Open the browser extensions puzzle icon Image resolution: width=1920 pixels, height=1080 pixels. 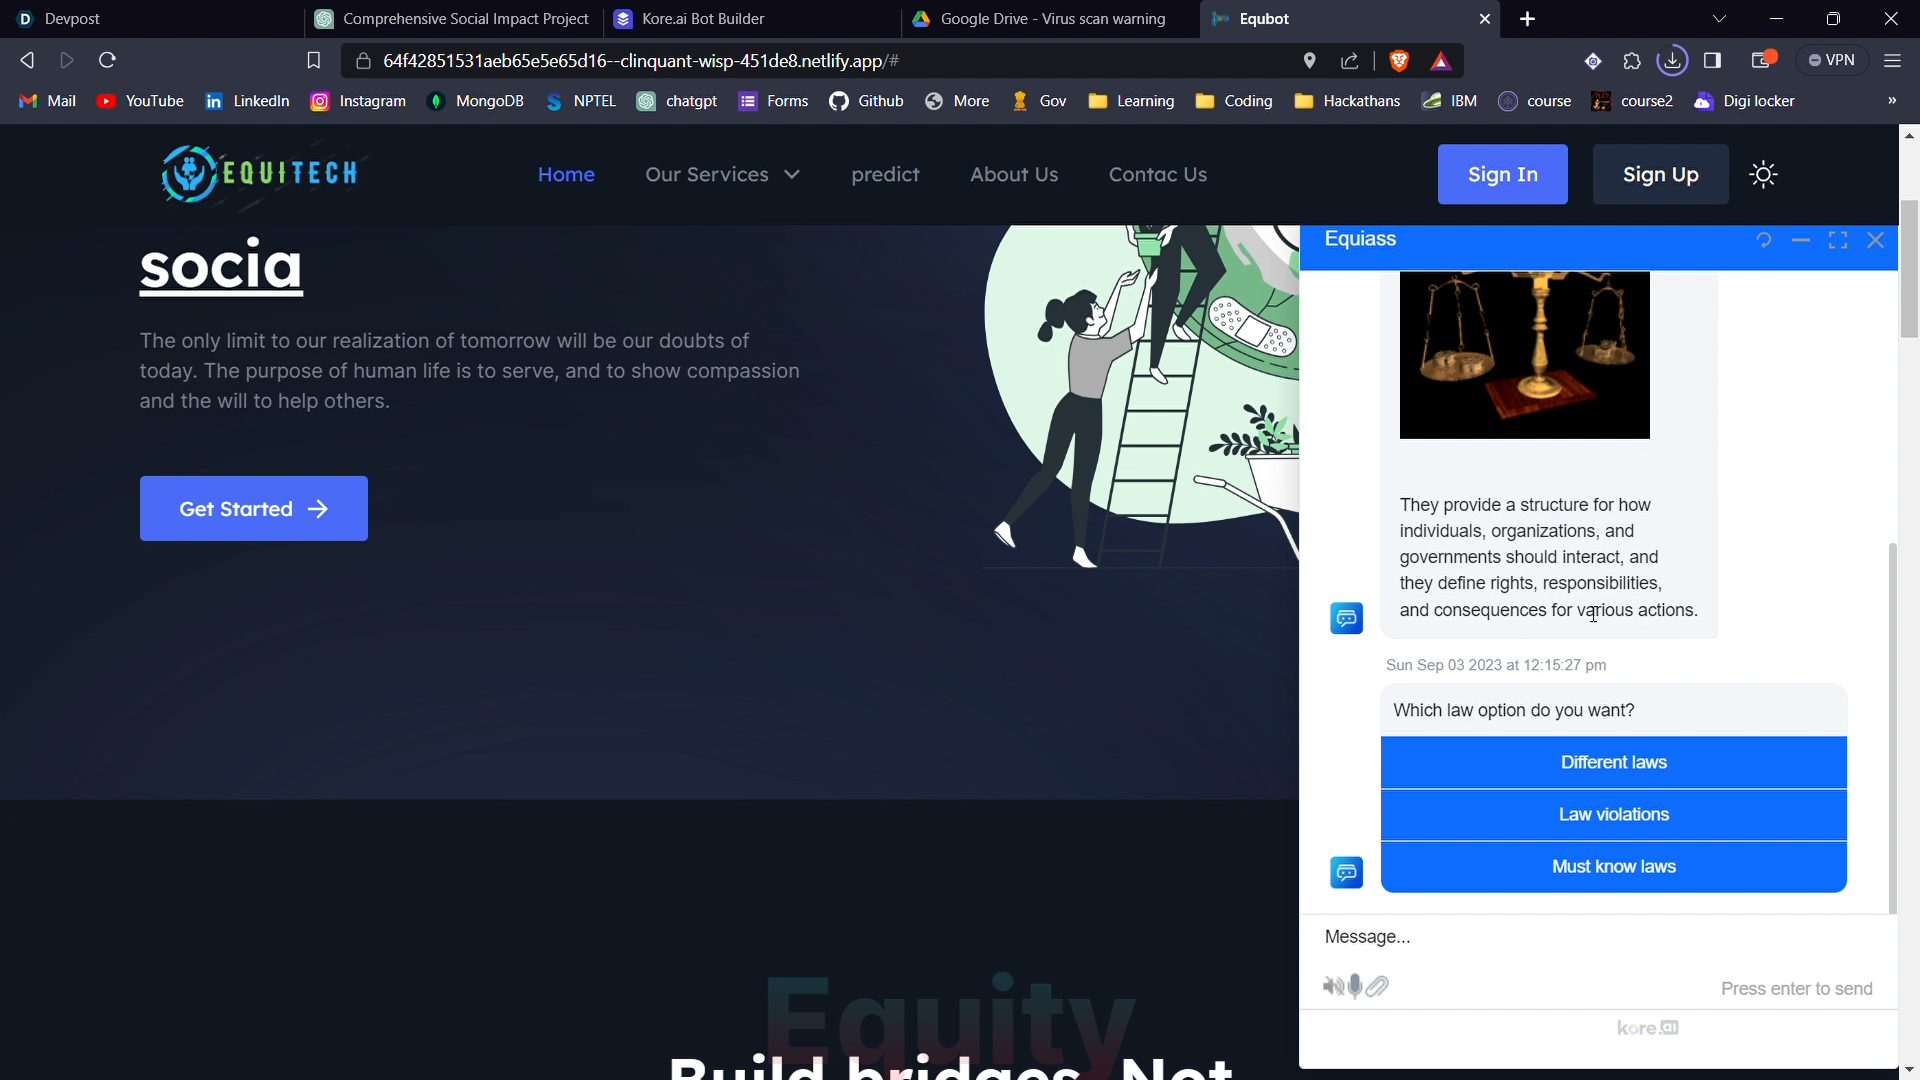pyautogui.click(x=1632, y=61)
